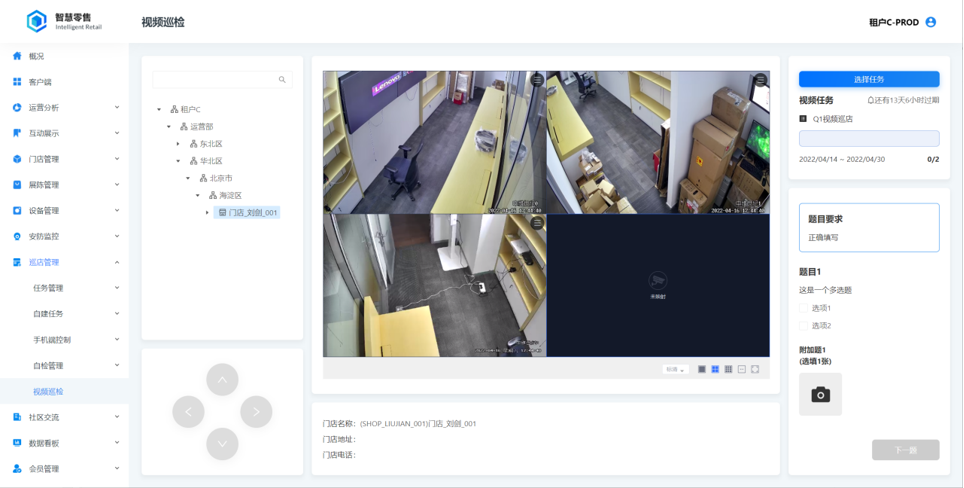Click the camera snapshot upload icon
This screenshot has height=488, width=964.
820,395
